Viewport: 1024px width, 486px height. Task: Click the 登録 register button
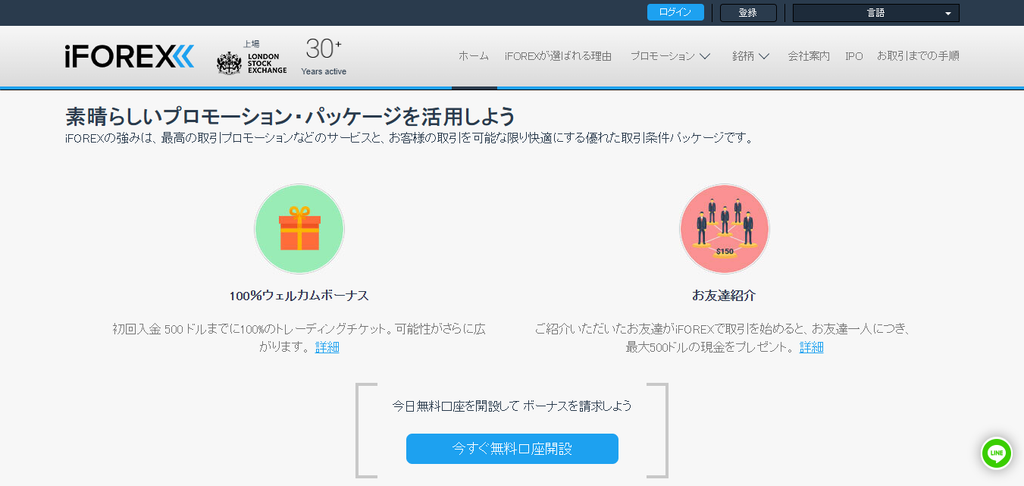click(x=748, y=13)
